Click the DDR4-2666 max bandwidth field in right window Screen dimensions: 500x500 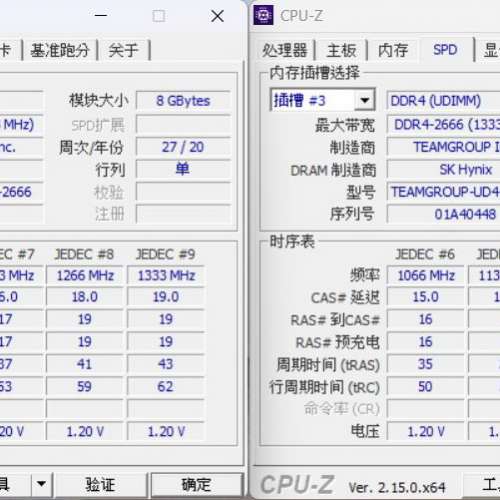[443, 125]
